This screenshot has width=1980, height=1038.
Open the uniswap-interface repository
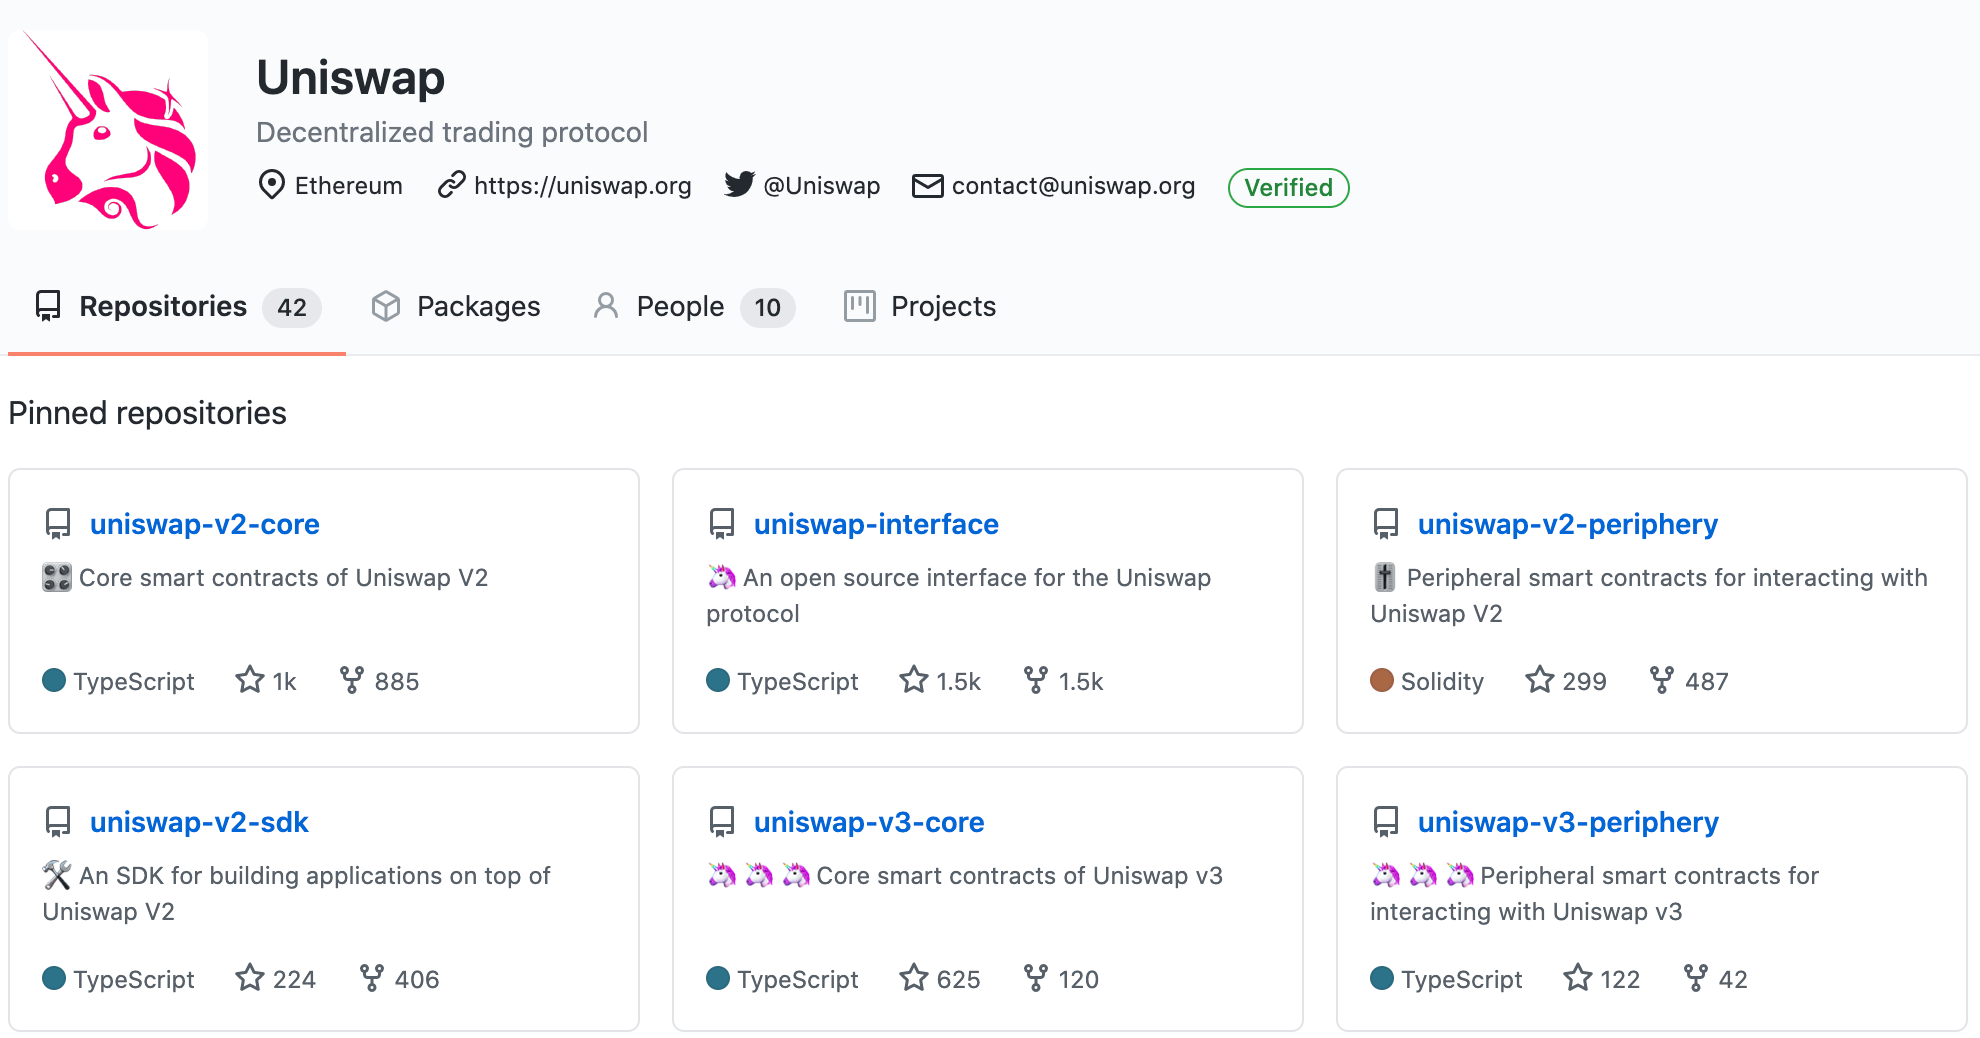[876, 524]
